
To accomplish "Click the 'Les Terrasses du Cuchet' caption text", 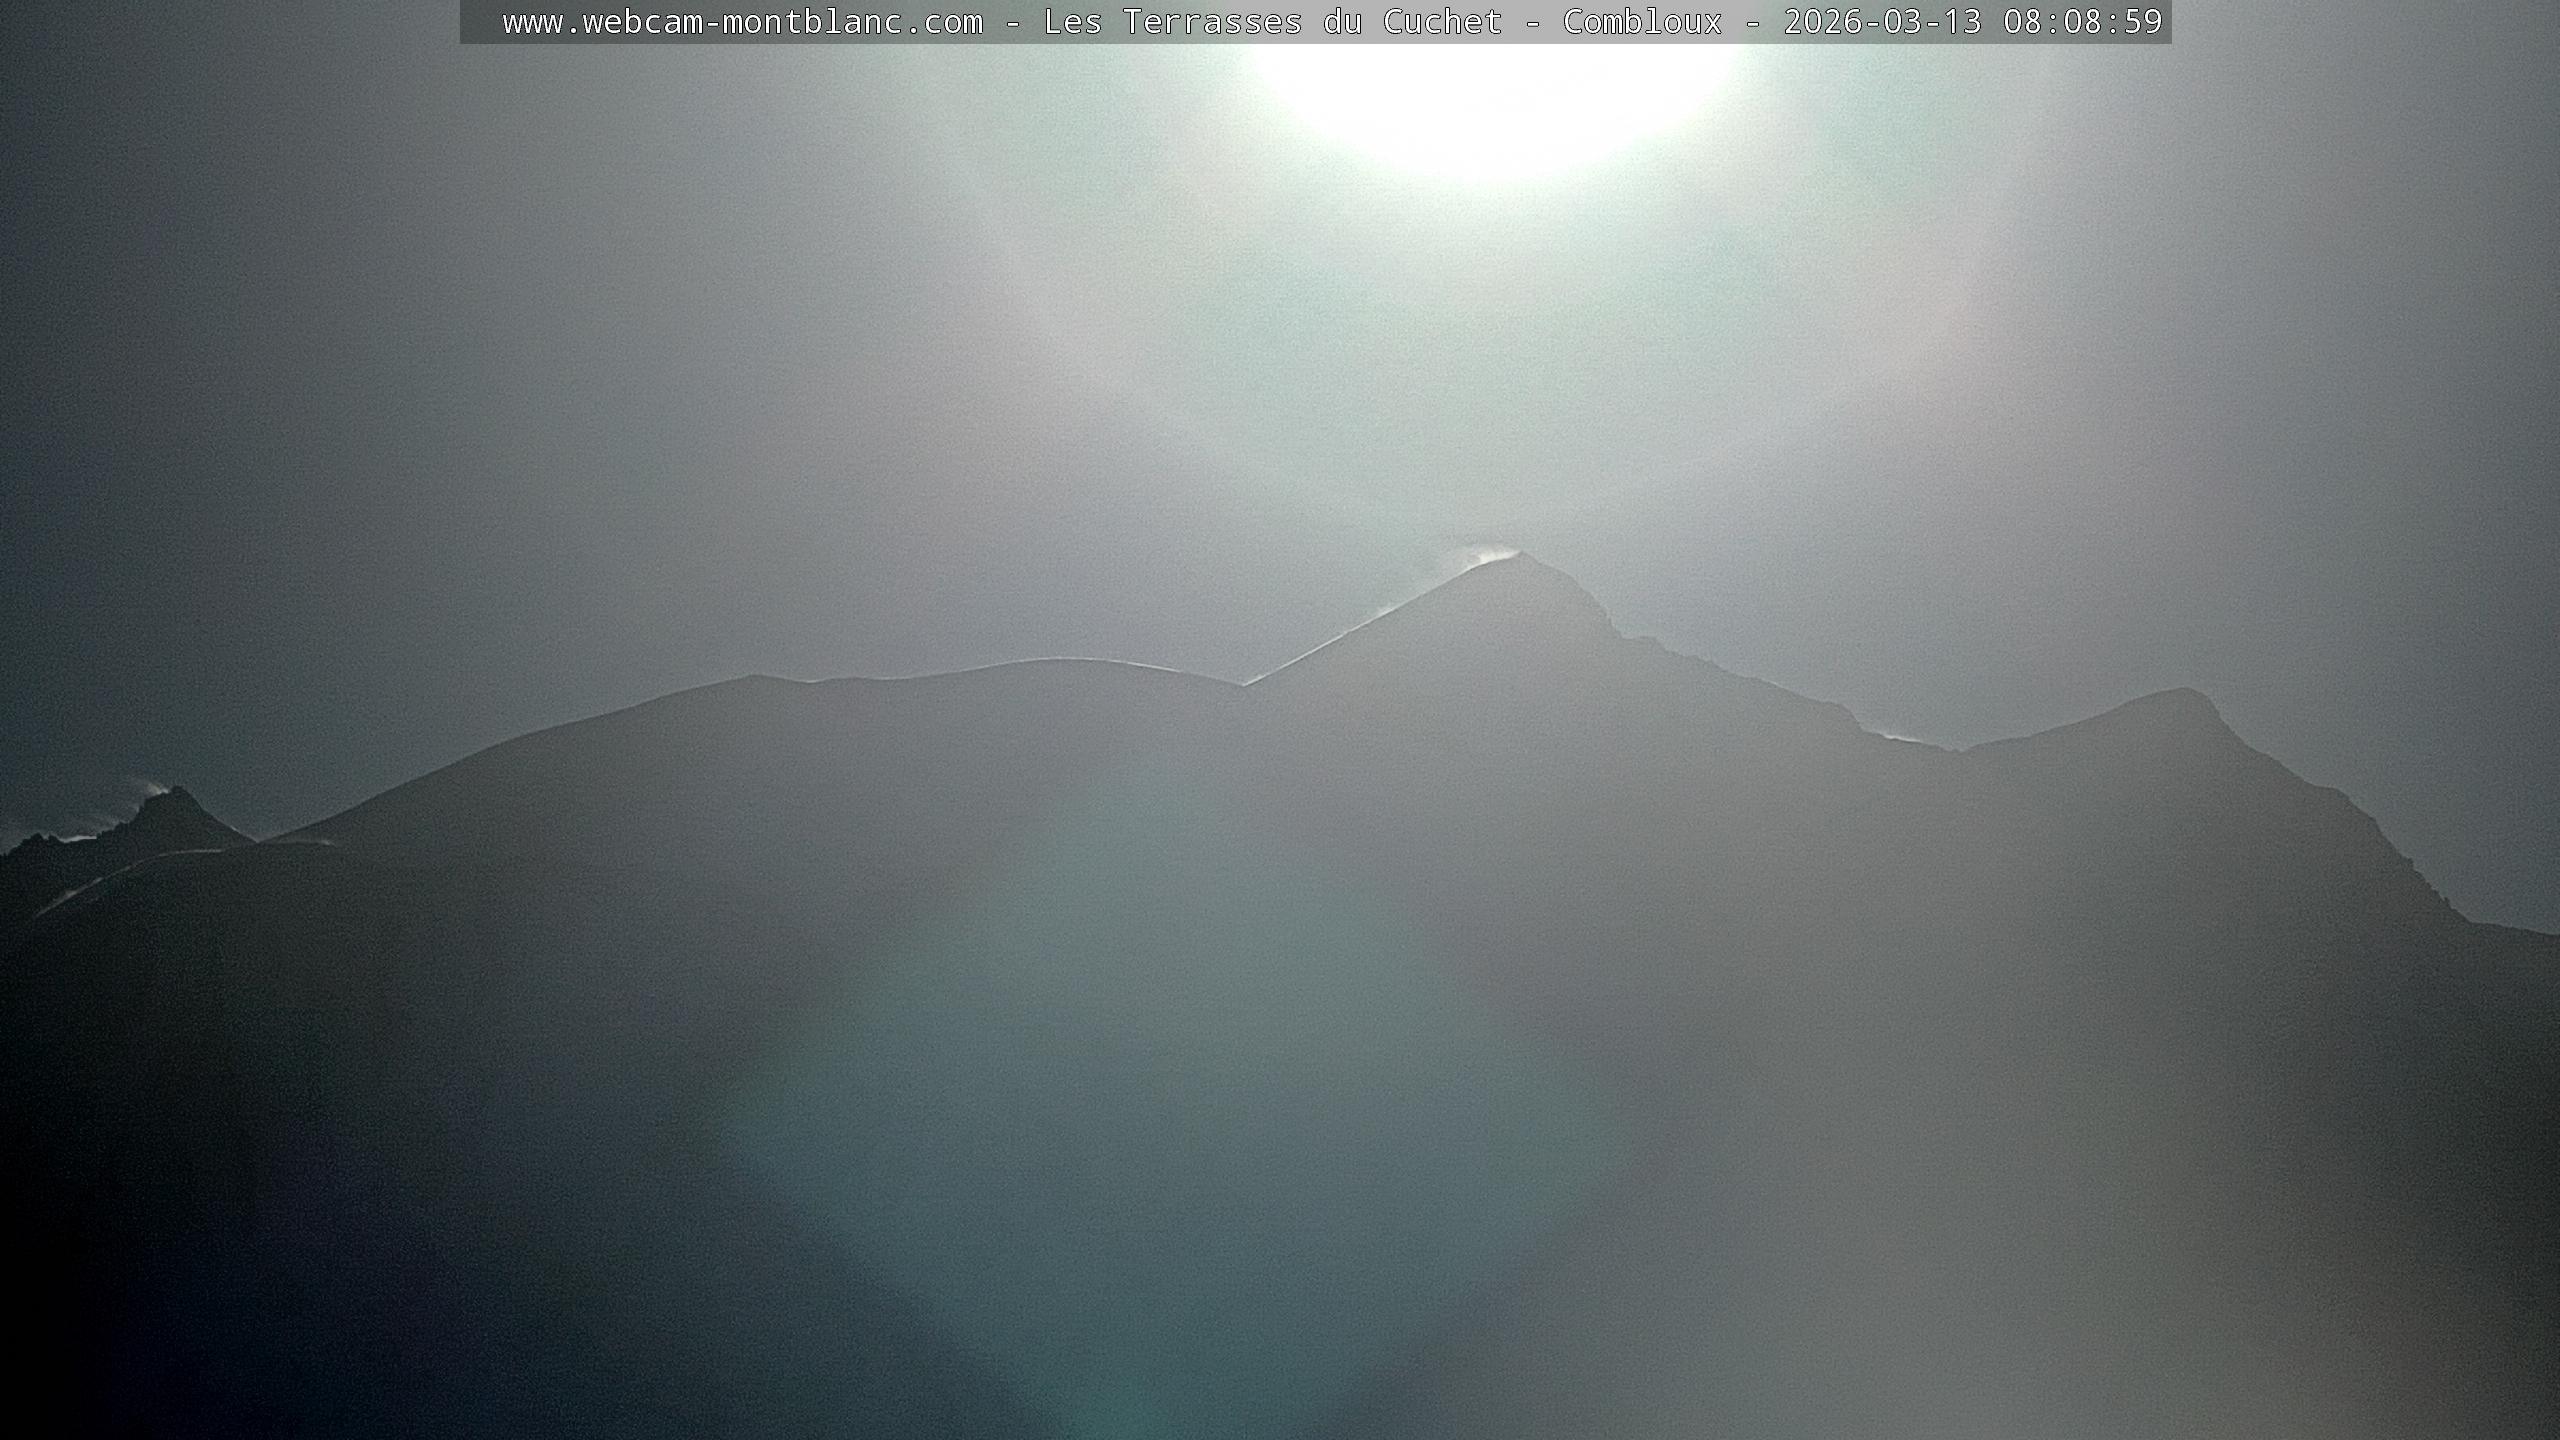I will point(1272,22).
